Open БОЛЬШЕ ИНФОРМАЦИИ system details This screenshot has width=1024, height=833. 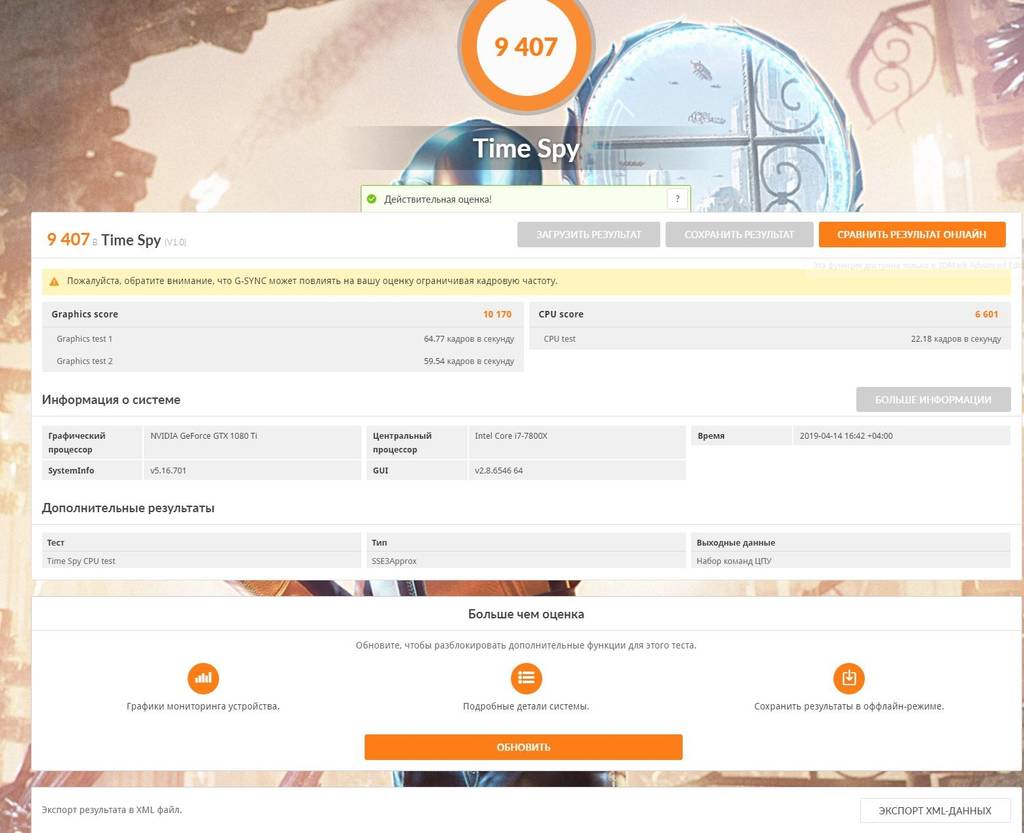(x=933, y=400)
